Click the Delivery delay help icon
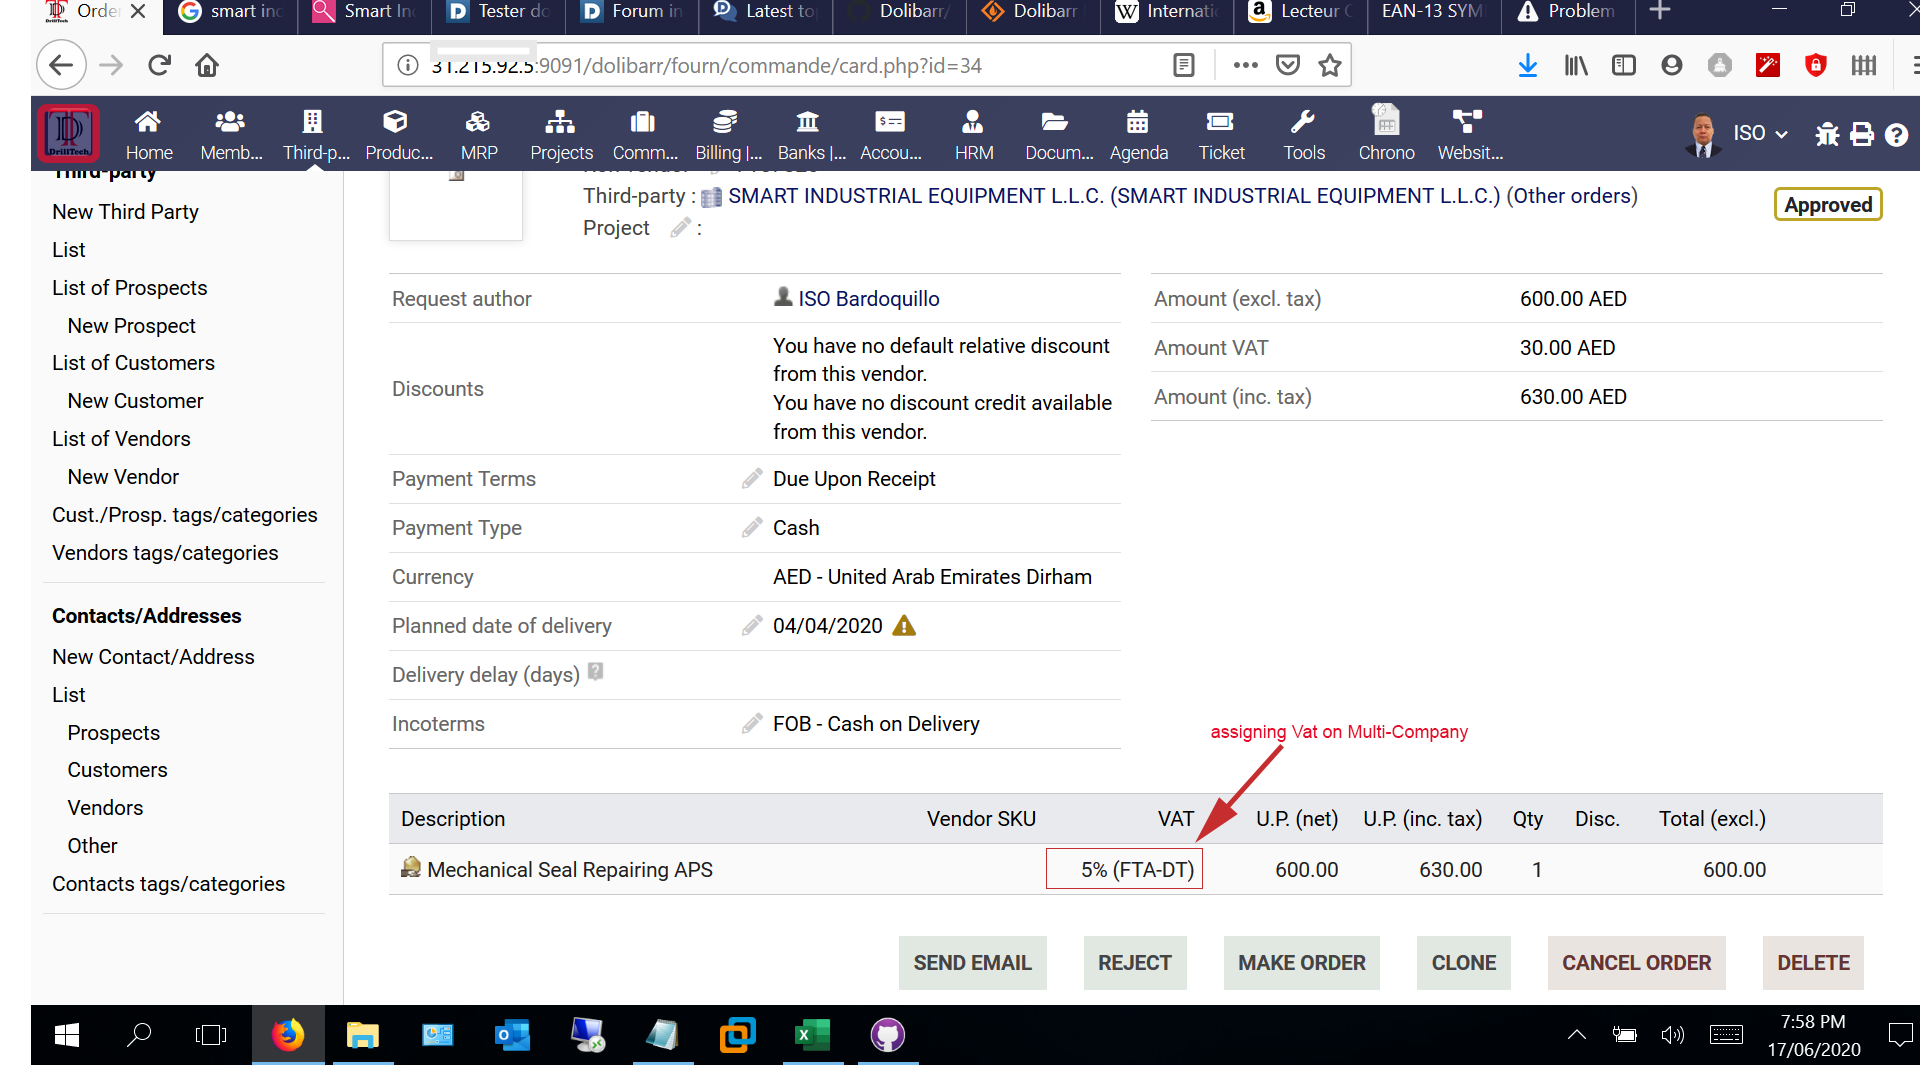Viewport: 1920px width, 1080px height. click(x=596, y=672)
